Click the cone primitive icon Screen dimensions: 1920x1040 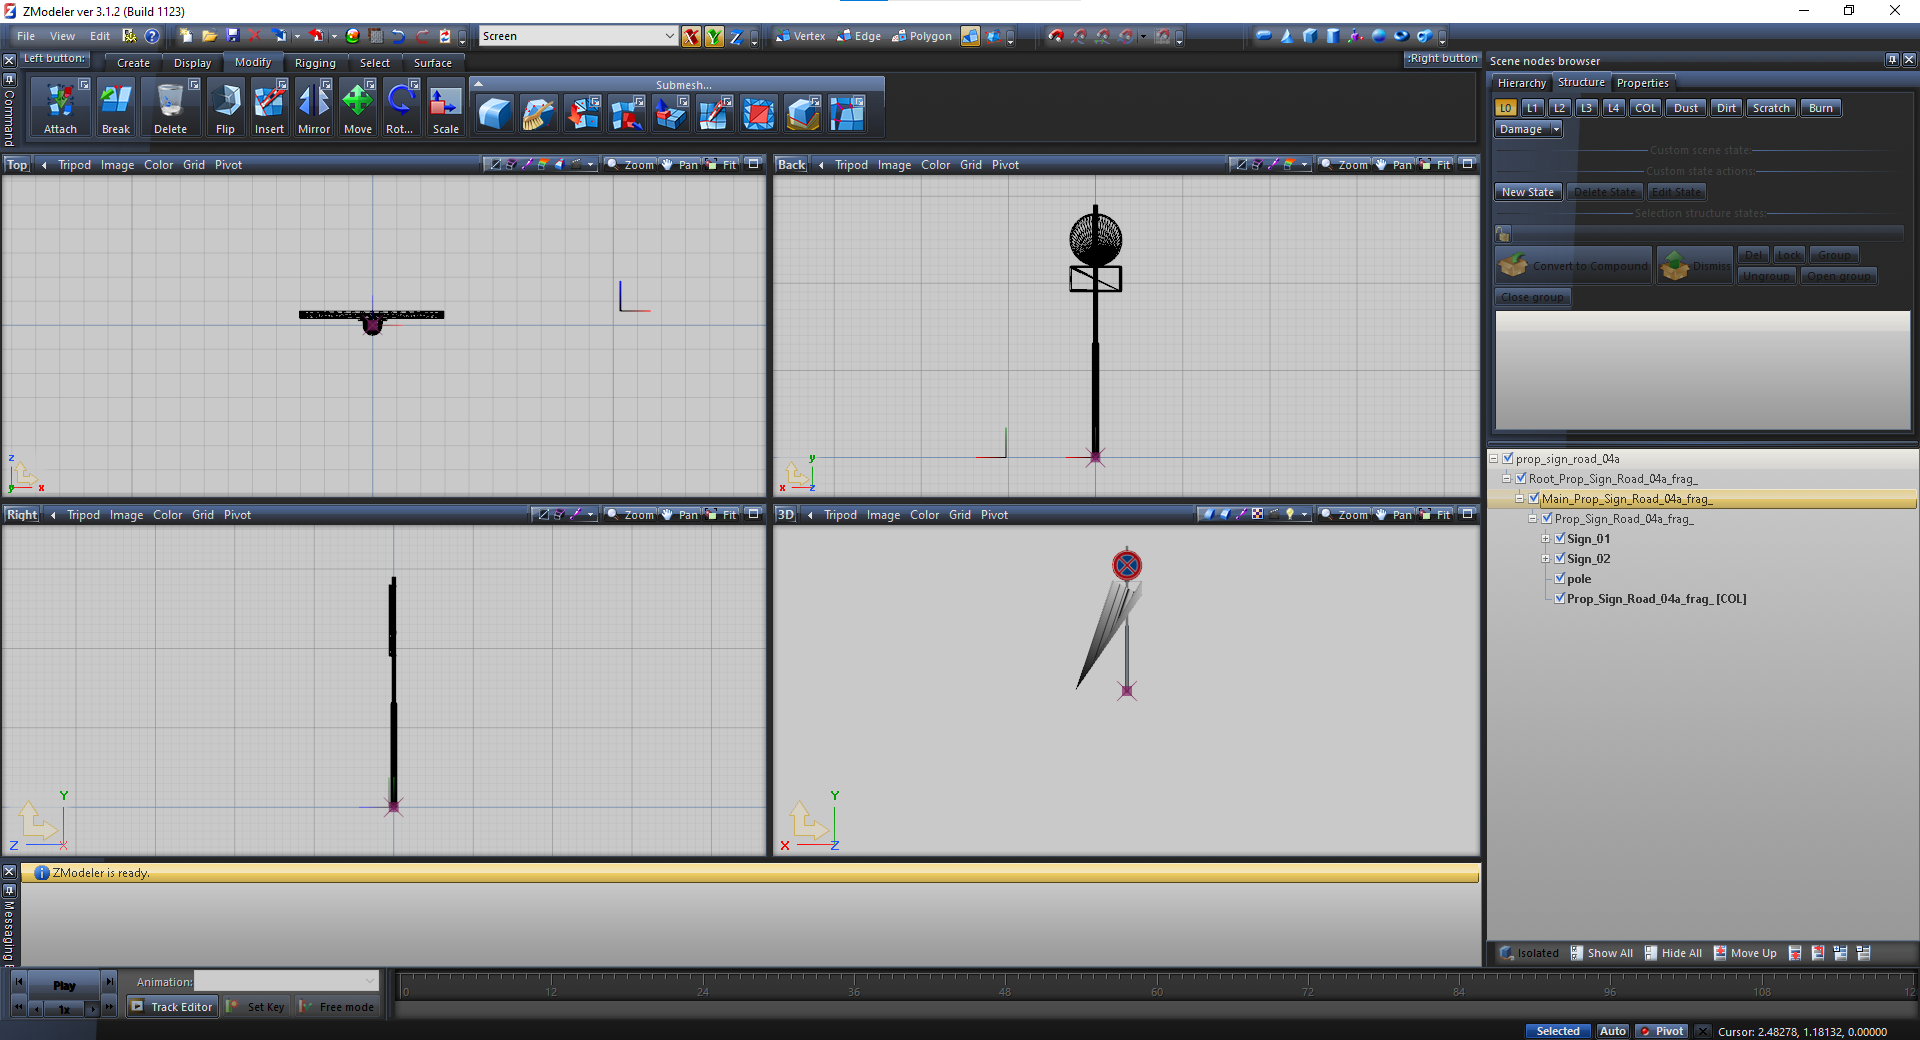click(1287, 36)
